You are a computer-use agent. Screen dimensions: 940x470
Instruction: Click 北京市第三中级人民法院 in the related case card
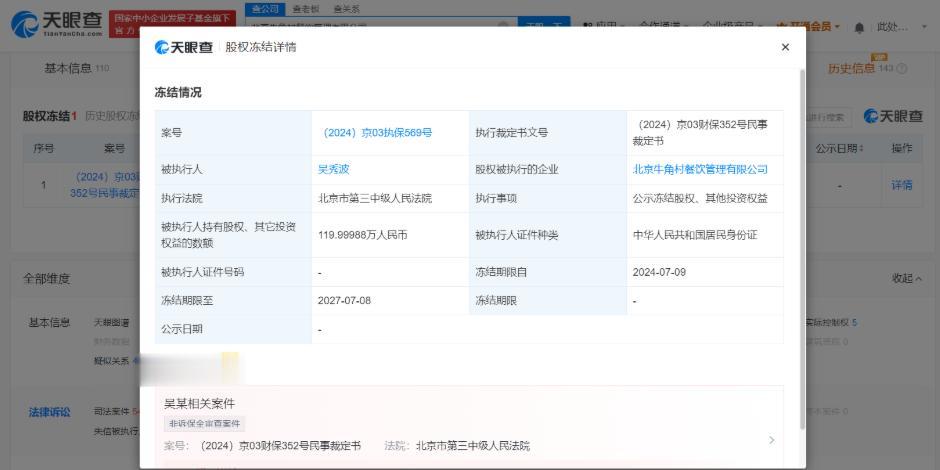pyautogui.click(x=473, y=446)
